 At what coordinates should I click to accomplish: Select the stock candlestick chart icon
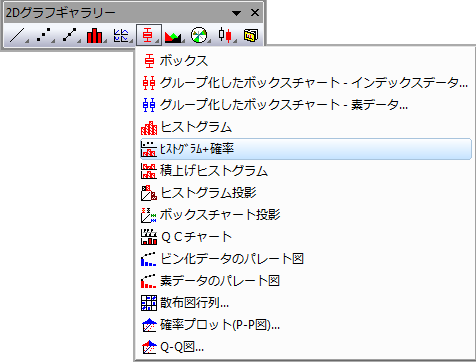coord(225,35)
